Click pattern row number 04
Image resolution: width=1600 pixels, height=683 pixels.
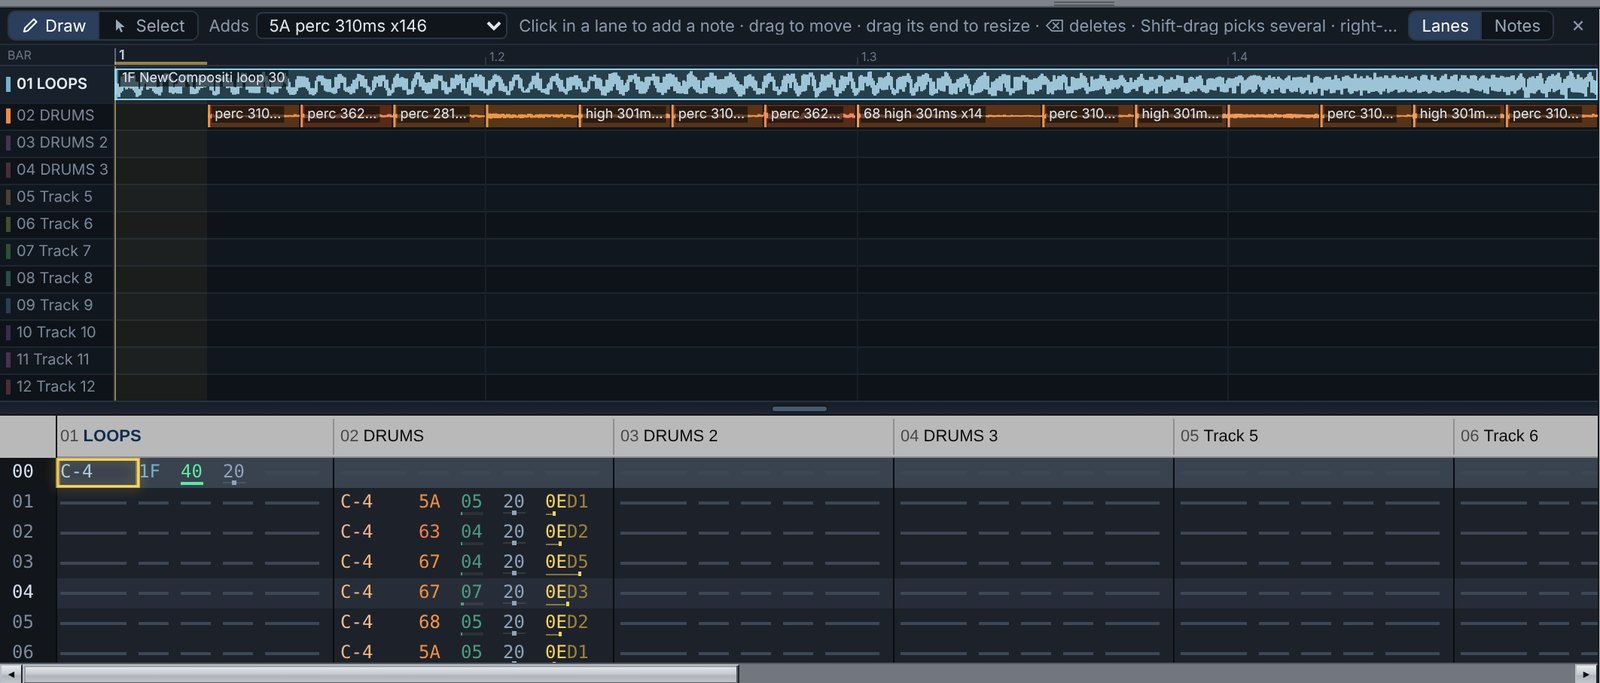tap(23, 592)
